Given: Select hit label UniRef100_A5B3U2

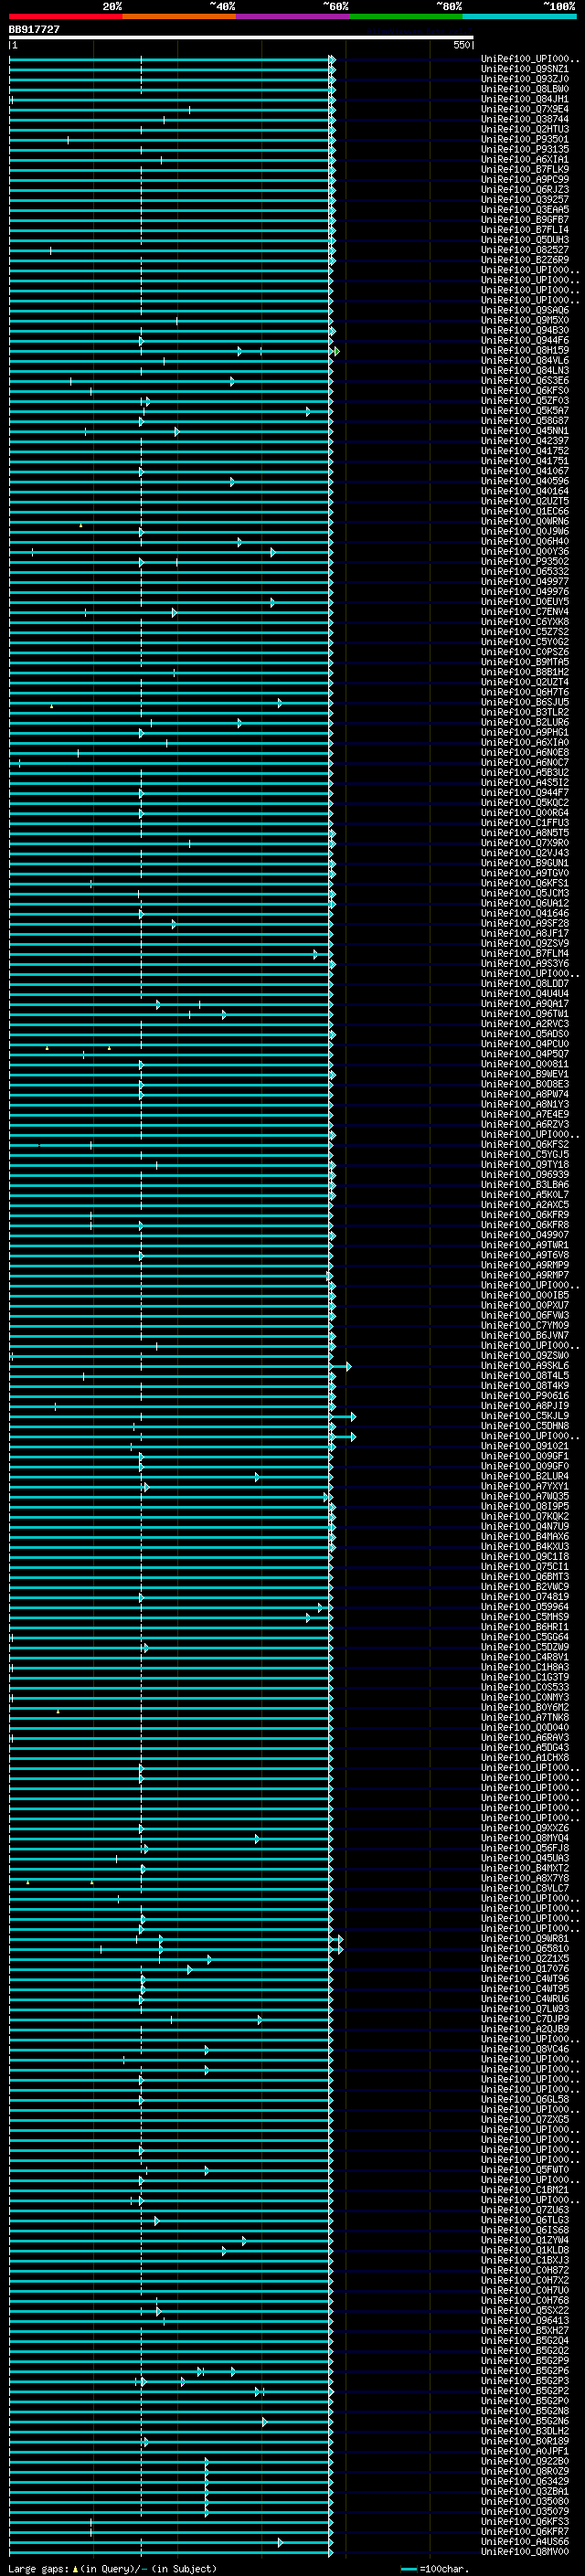Looking at the screenshot, I should coord(525,773).
